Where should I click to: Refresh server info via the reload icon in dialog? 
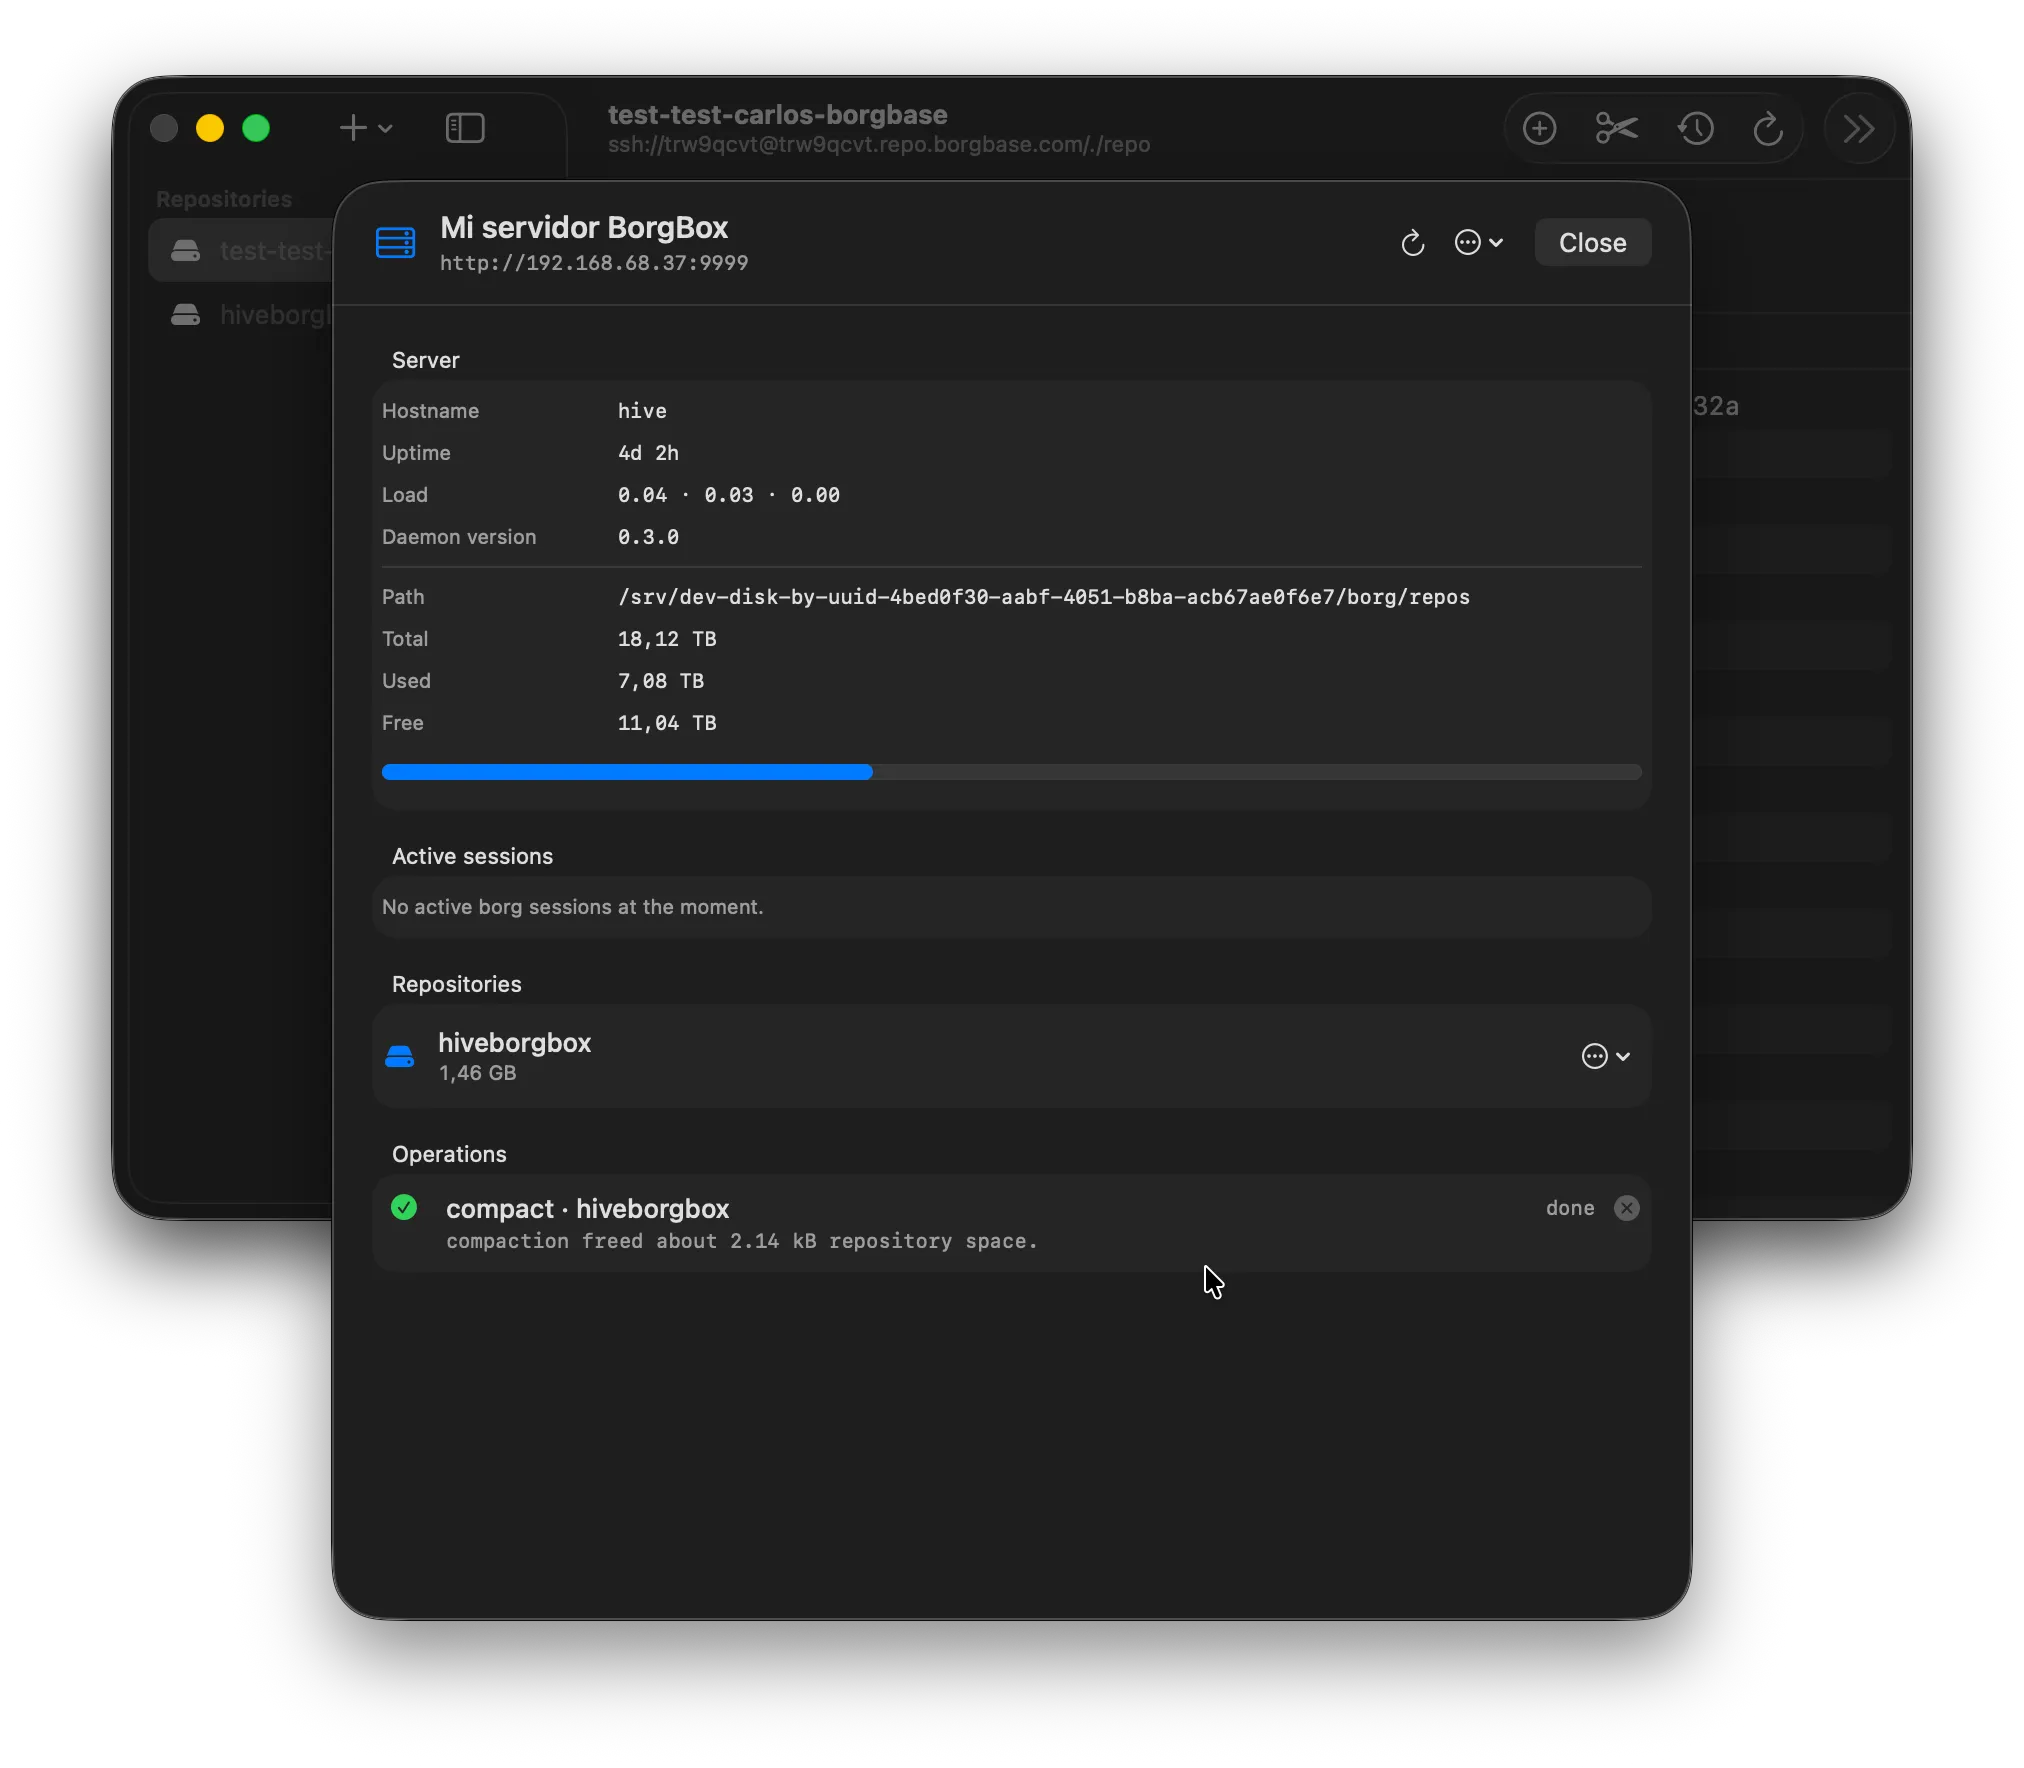tap(1411, 242)
